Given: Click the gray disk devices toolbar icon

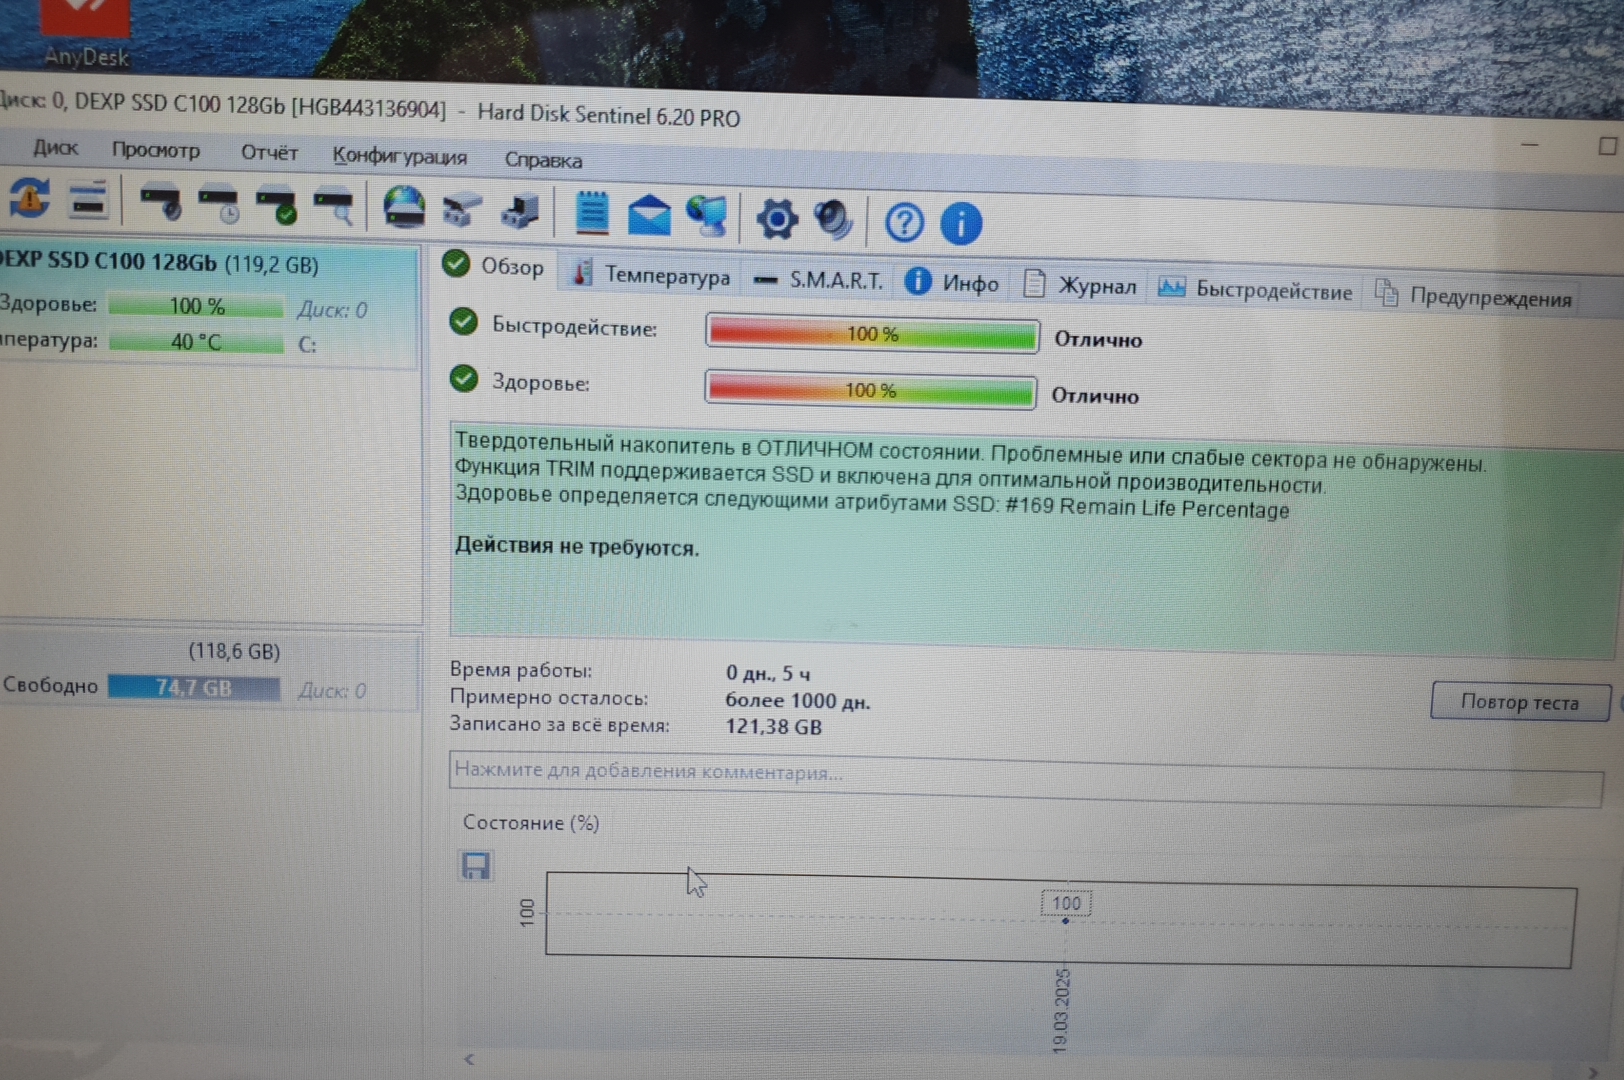Looking at the screenshot, I should [462, 210].
